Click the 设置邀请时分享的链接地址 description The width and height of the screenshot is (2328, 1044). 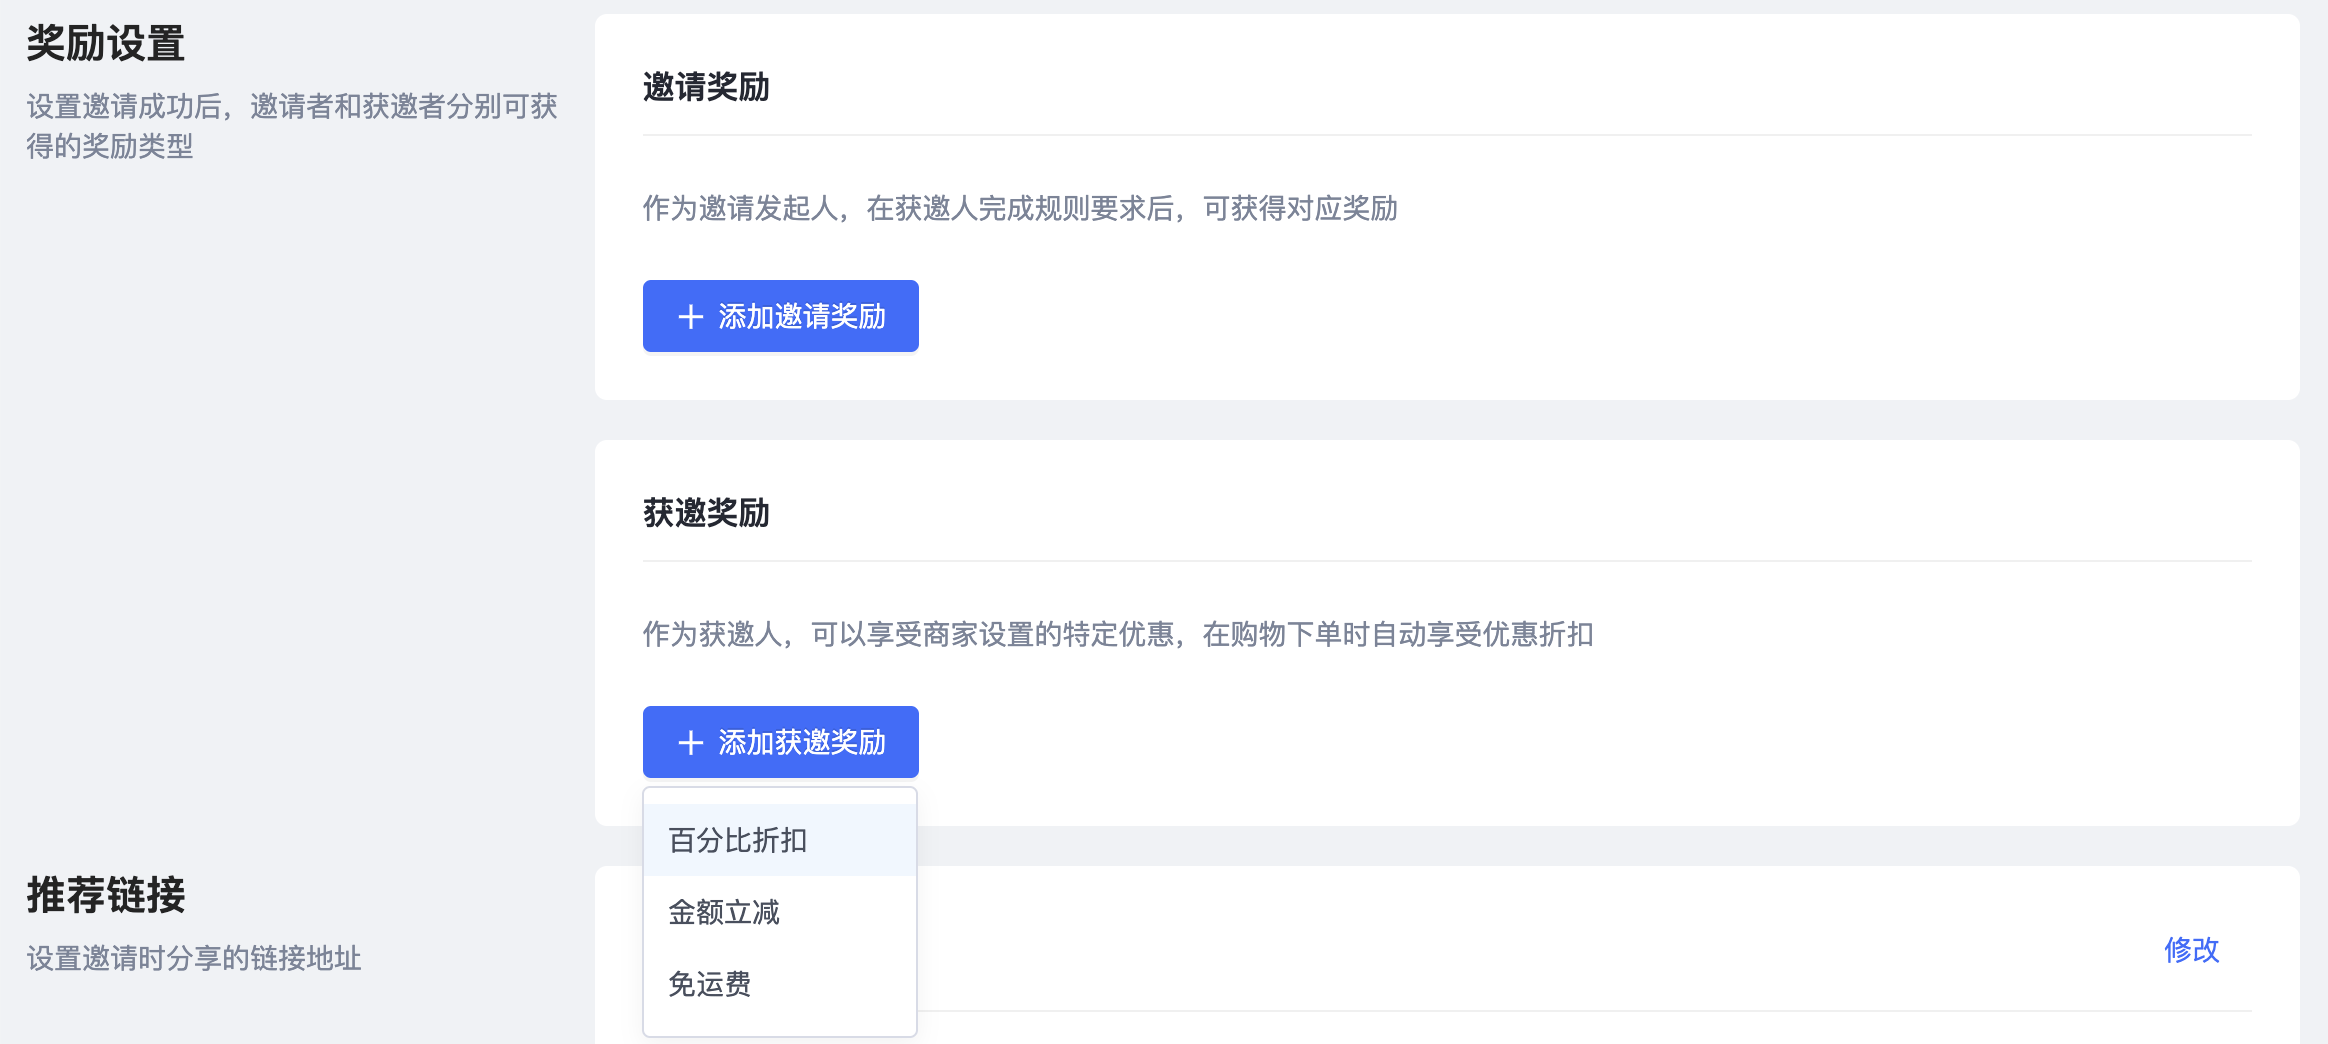[x=194, y=959]
